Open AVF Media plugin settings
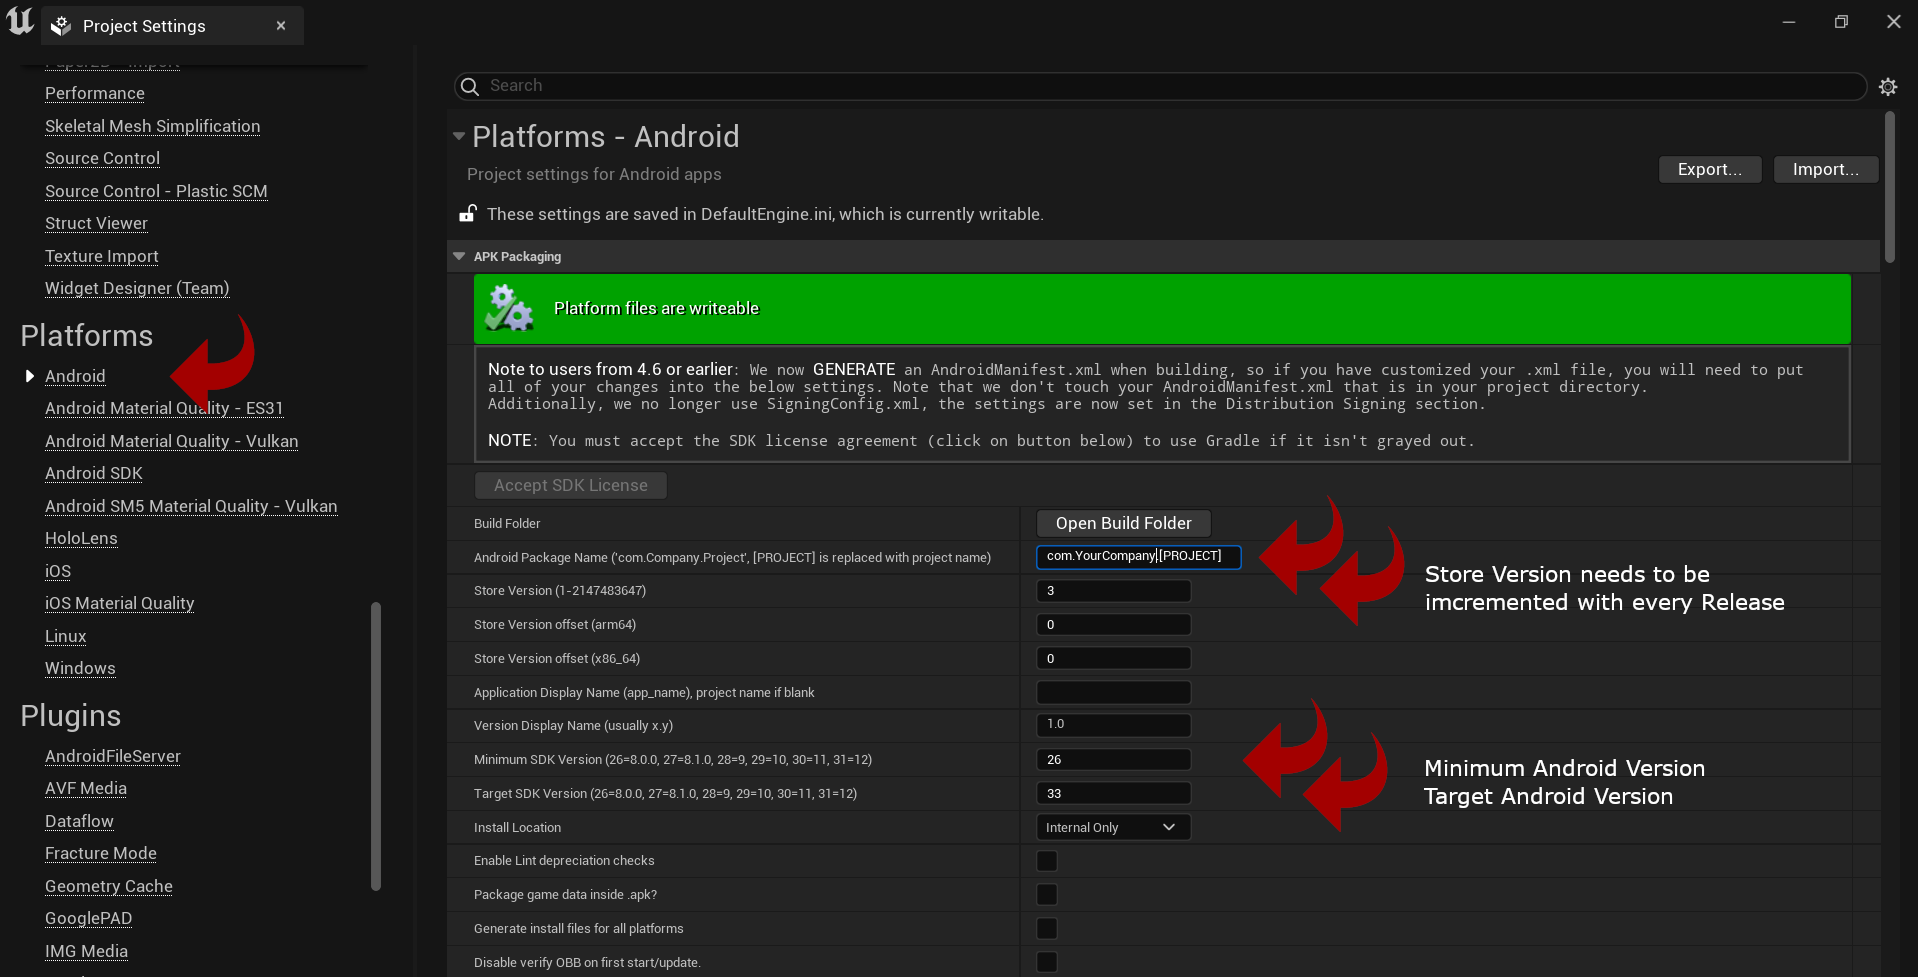 [x=86, y=788]
